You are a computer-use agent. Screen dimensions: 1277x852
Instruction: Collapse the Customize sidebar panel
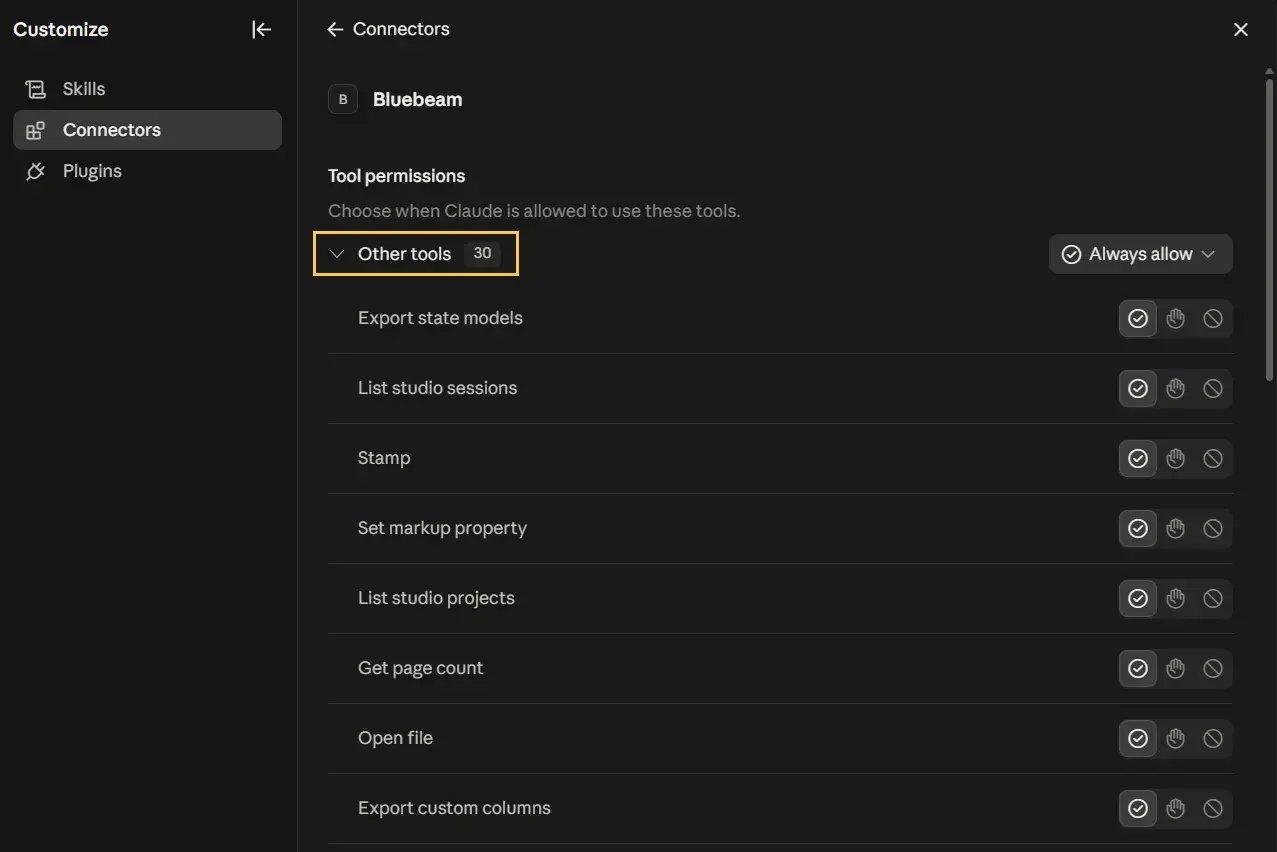pyautogui.click(x=261, y=30)
